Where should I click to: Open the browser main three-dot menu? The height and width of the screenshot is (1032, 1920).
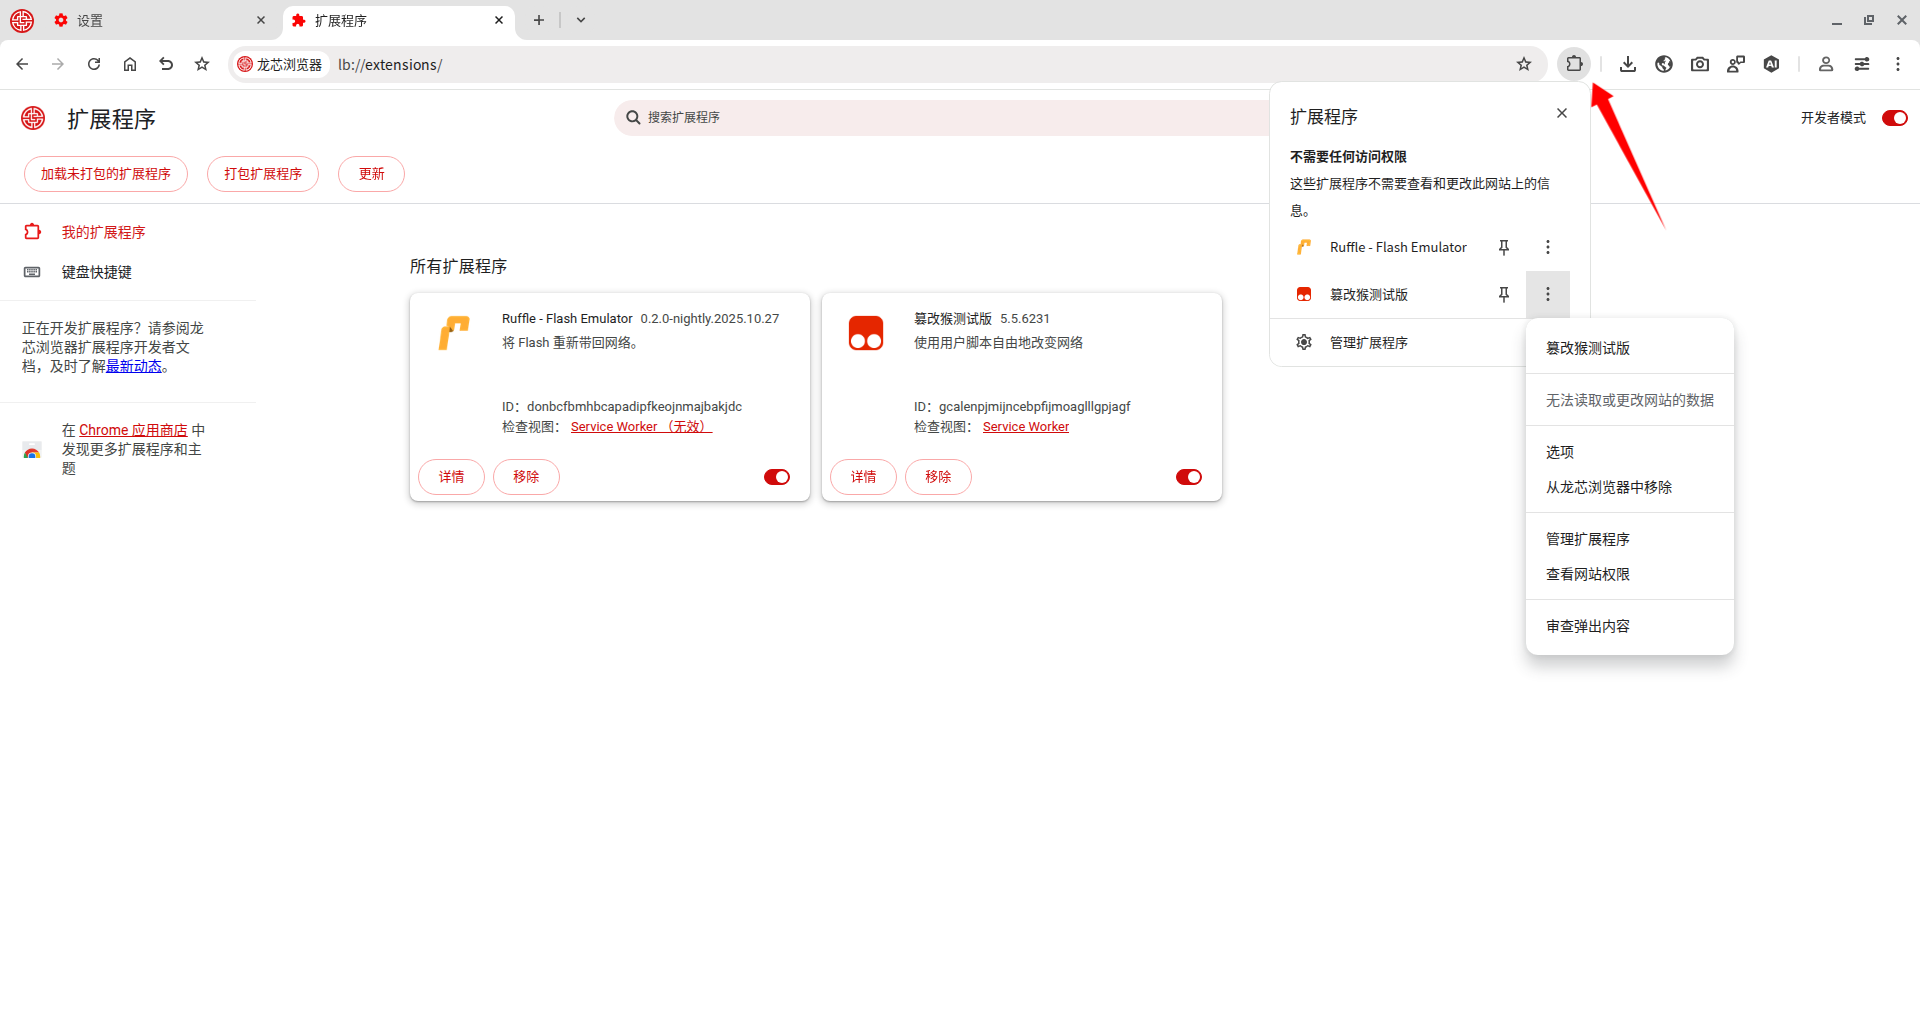tap(1897, 64)
